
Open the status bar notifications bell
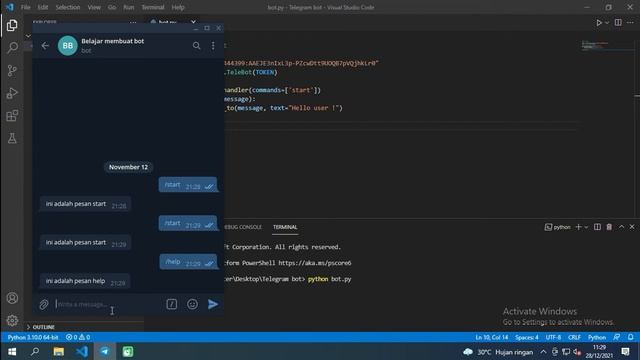631,337
